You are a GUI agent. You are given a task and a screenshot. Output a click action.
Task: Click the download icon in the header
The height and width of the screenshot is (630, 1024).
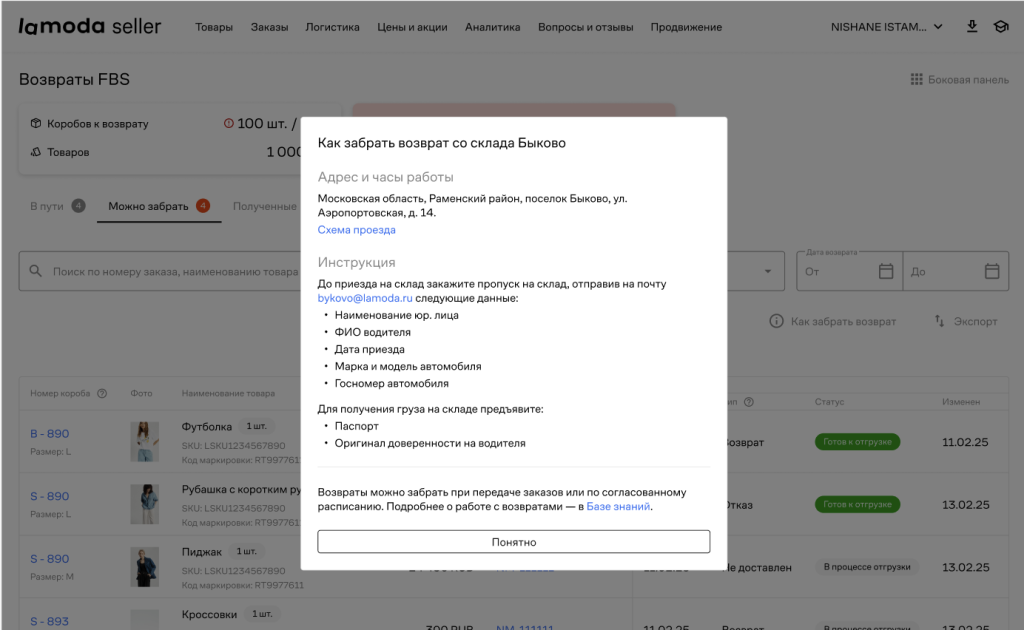coord(971,27)
